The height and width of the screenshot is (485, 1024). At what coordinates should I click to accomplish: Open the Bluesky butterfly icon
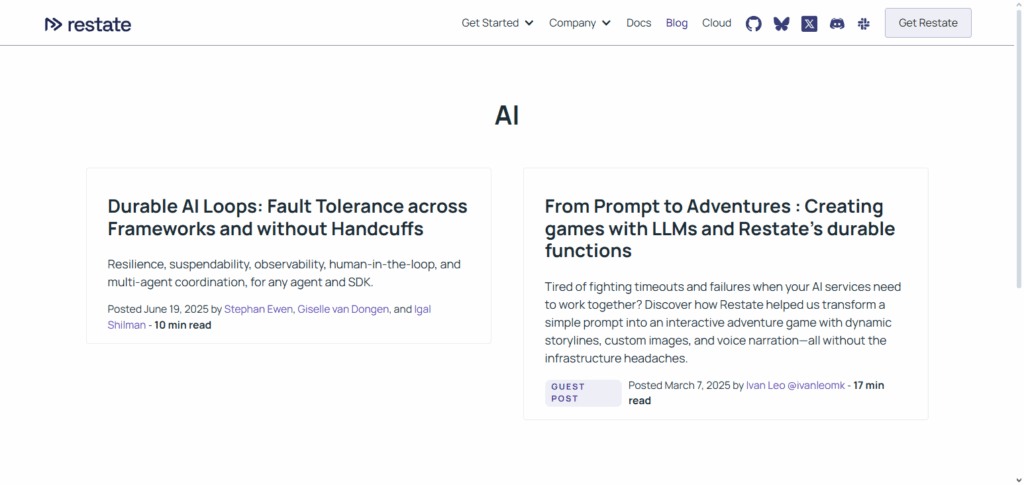click(781, 24)
